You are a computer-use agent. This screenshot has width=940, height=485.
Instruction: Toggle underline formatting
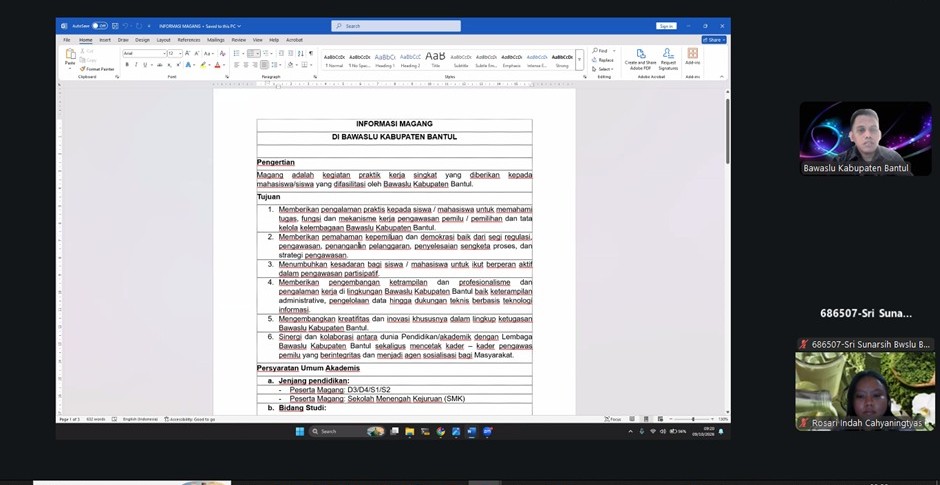pos(144,65)
